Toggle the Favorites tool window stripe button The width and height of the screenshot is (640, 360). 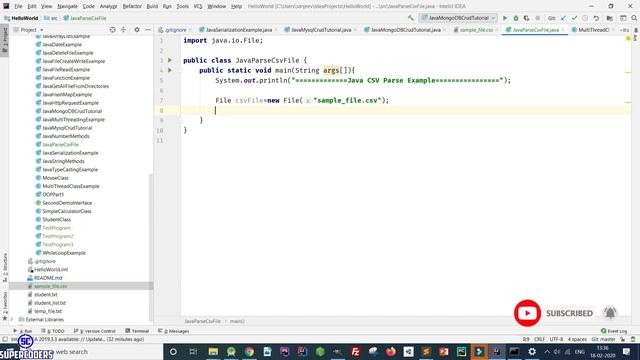(x=4, y=305)
